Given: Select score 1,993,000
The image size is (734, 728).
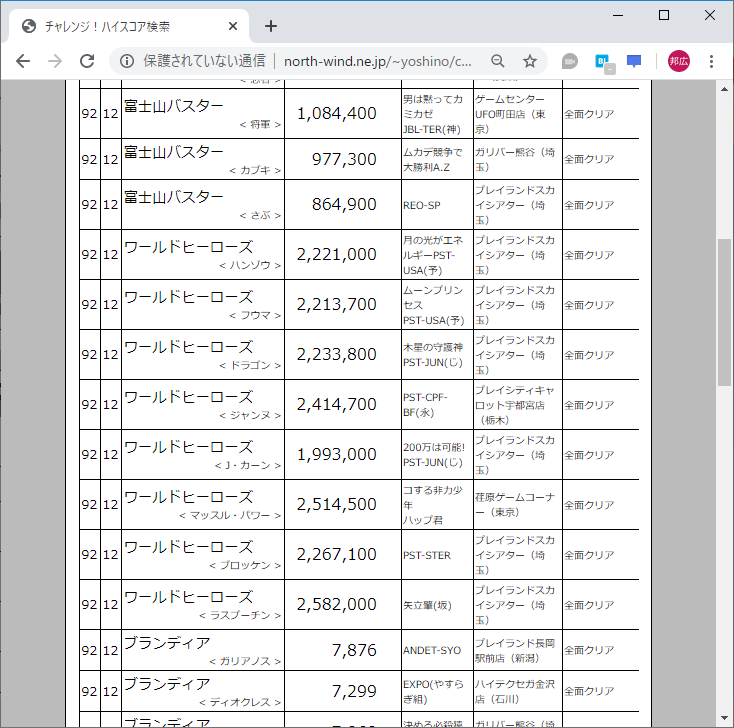Looking at the screenshot, I should pyautogui.click(x=337, y=454).
